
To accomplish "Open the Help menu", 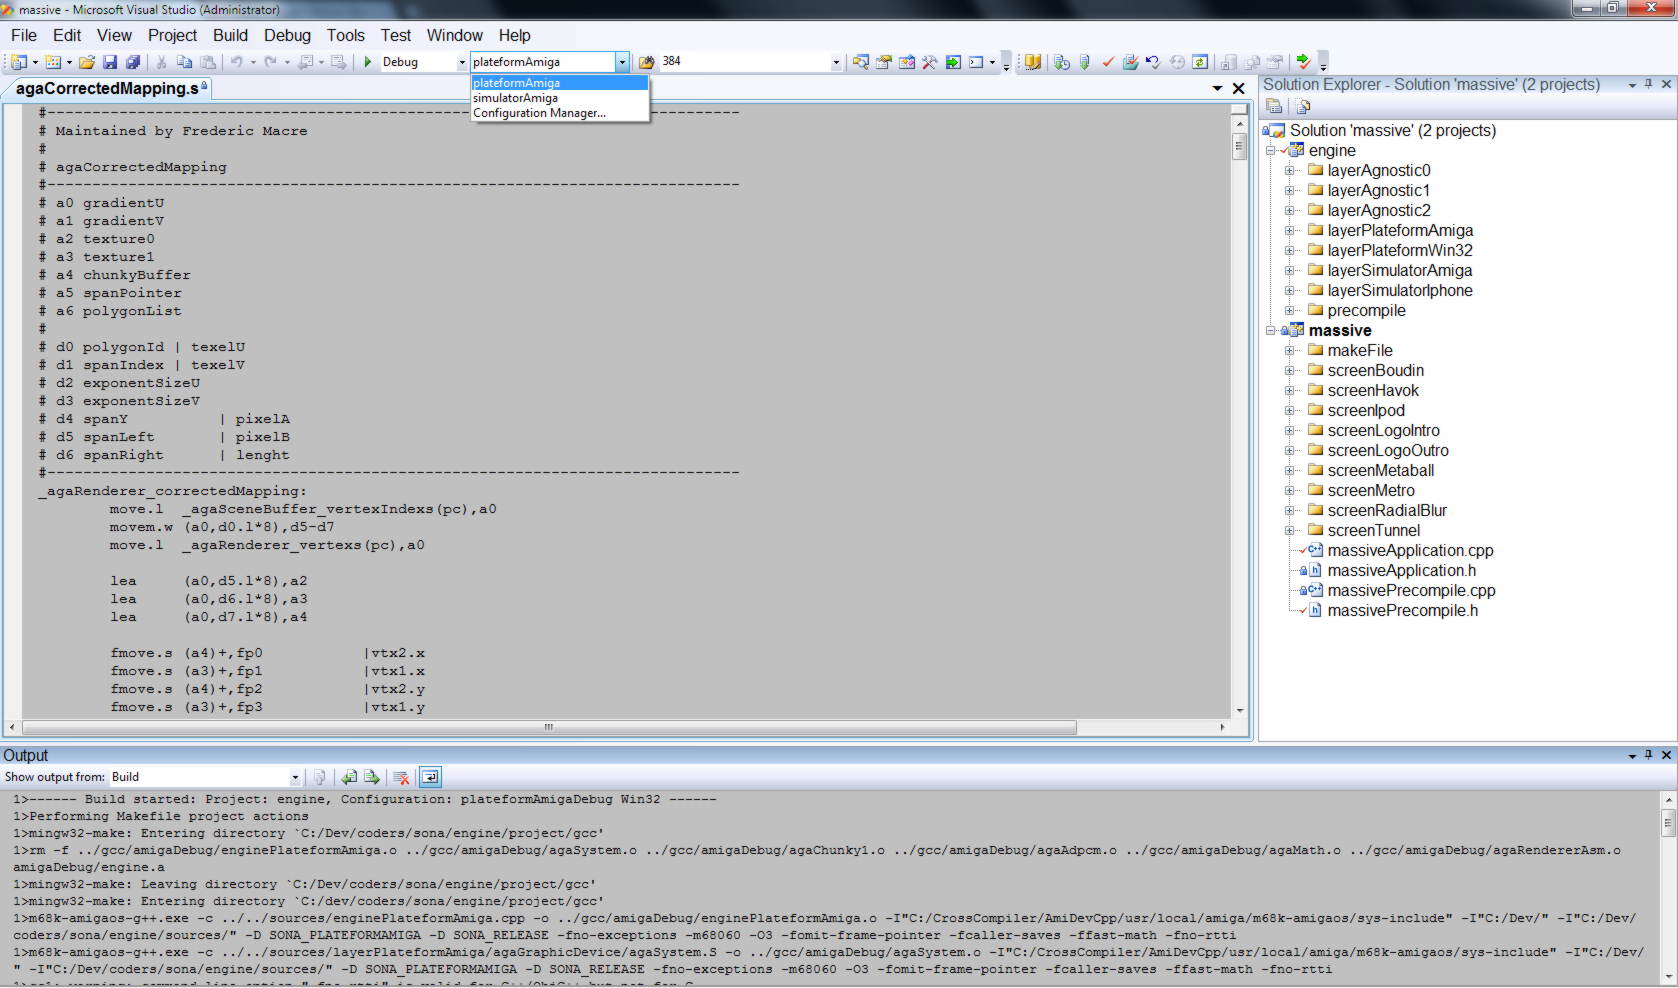I will (x=514, y=35).
